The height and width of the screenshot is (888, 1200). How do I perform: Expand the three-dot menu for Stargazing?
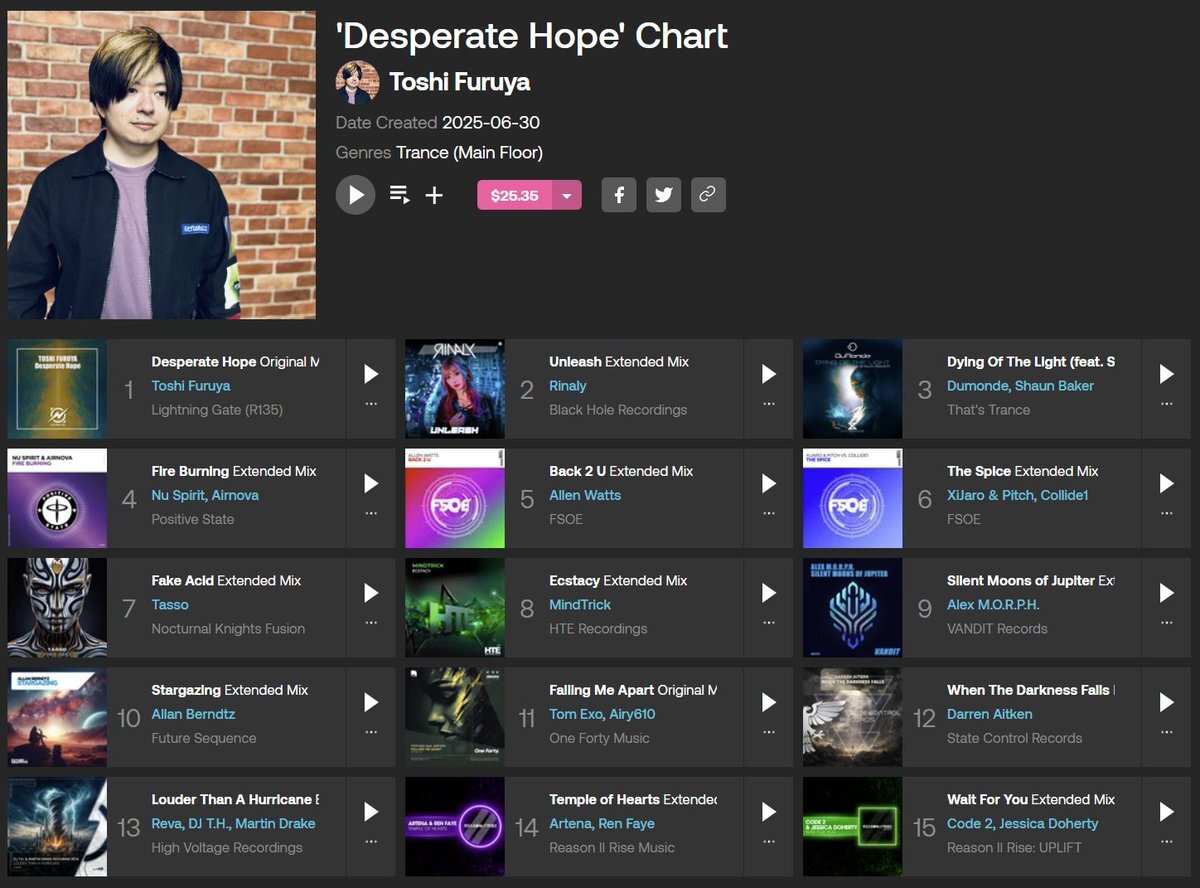pos(371,732)
